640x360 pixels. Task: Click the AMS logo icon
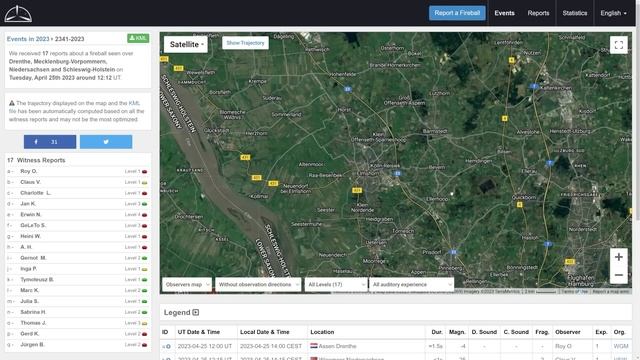pos(18,14)
